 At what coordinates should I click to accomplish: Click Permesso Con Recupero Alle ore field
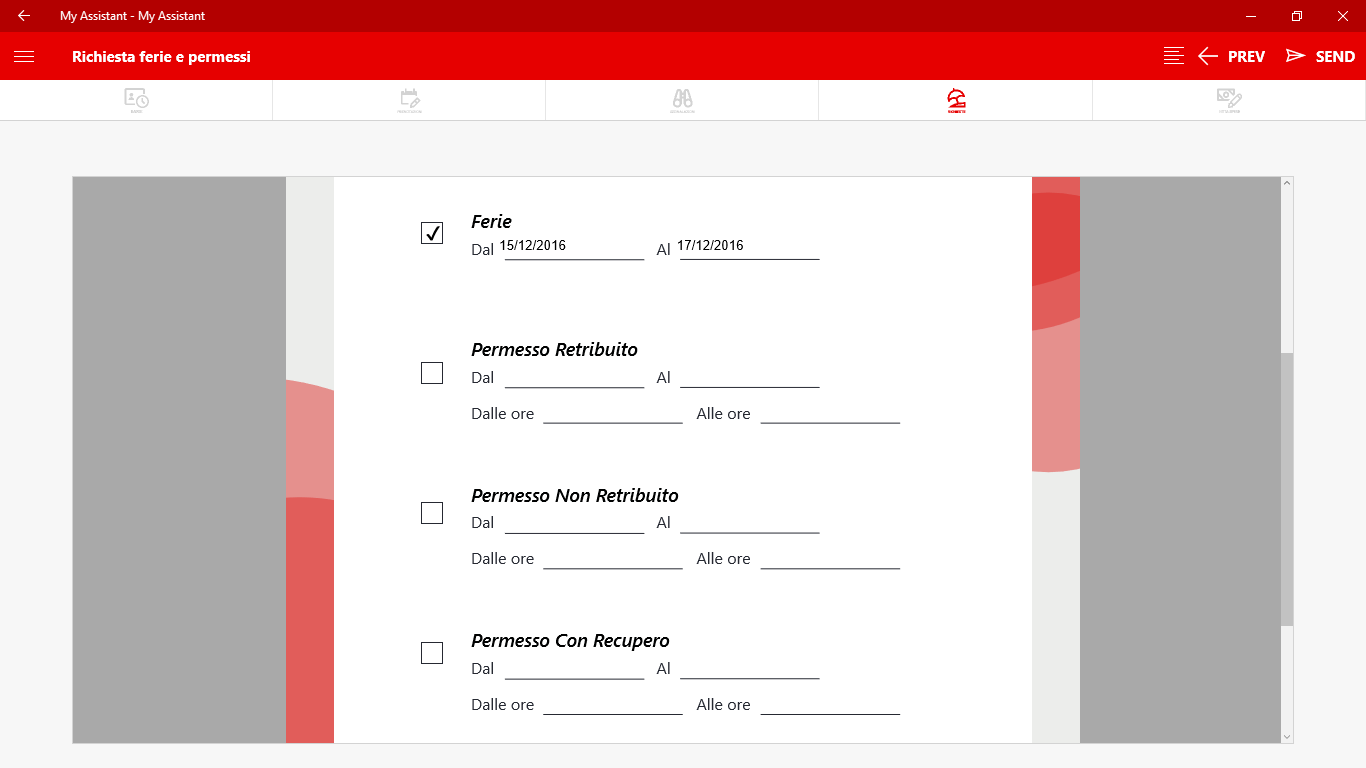(830, 704)
